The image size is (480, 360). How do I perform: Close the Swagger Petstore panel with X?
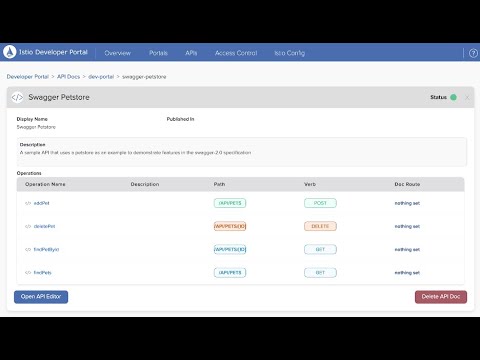click(x=467, y=97)
